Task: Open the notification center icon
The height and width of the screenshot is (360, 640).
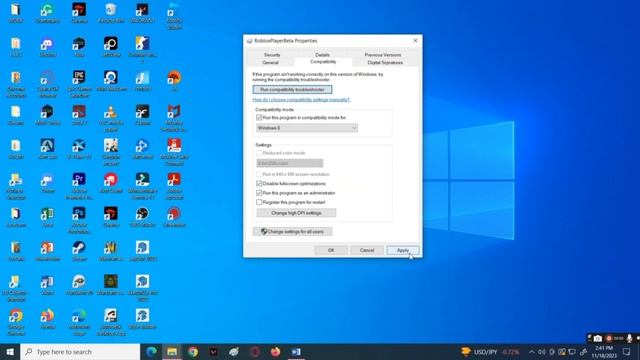Action: pyautogui.click(x=627, y=352)
